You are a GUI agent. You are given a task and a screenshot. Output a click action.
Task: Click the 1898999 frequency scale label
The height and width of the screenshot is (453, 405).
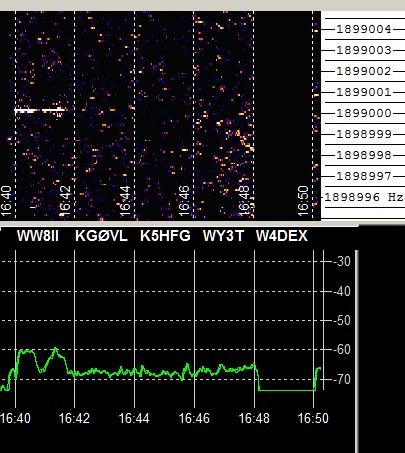pos(364,134)
